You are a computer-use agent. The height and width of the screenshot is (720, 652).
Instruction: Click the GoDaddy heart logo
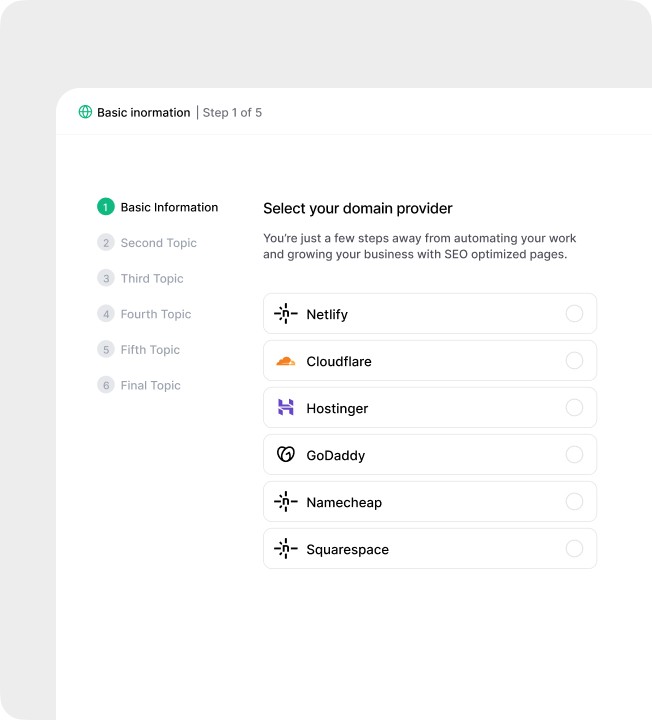click(286, 455)
